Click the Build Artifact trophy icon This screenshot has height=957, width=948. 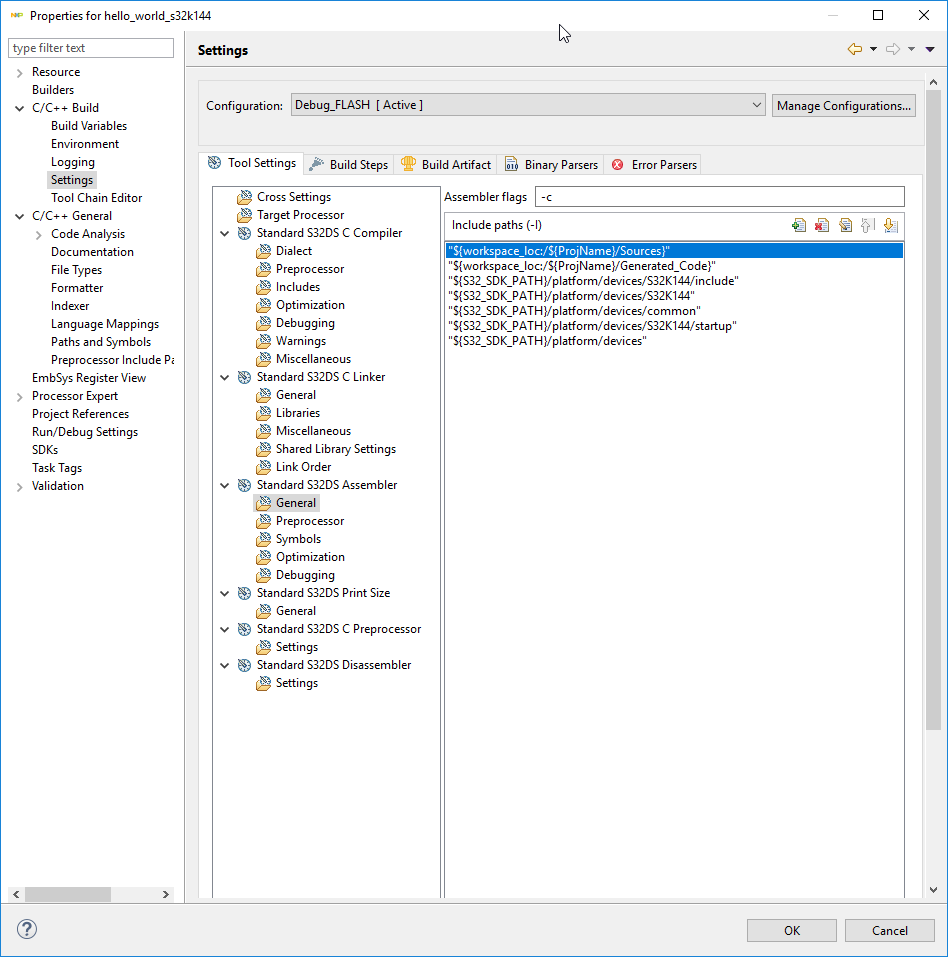[x=408, y=164]
